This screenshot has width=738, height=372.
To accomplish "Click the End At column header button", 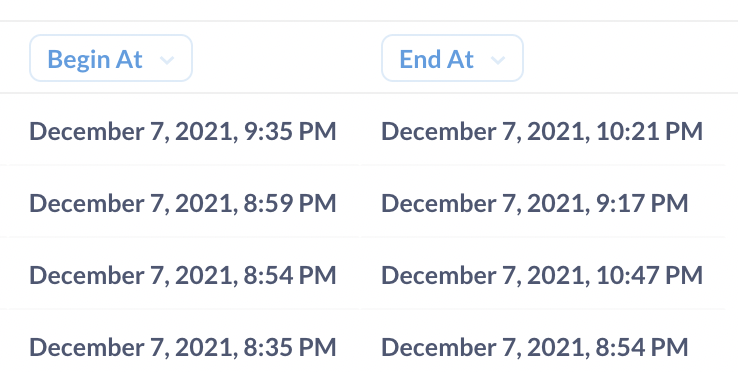I will 452,58.
